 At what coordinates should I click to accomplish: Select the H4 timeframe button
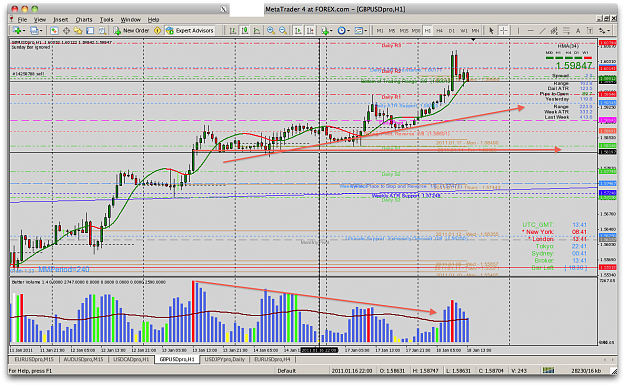coord(440,30)
